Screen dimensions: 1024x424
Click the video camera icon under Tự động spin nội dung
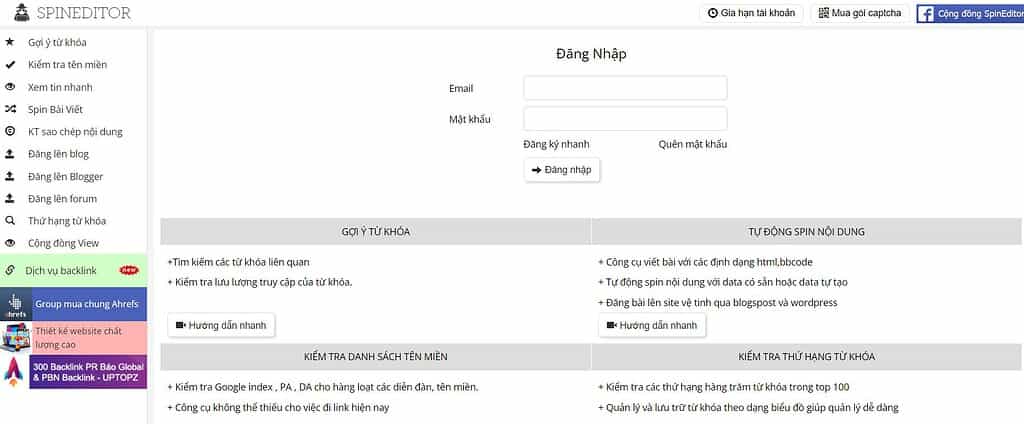[612, 325]
